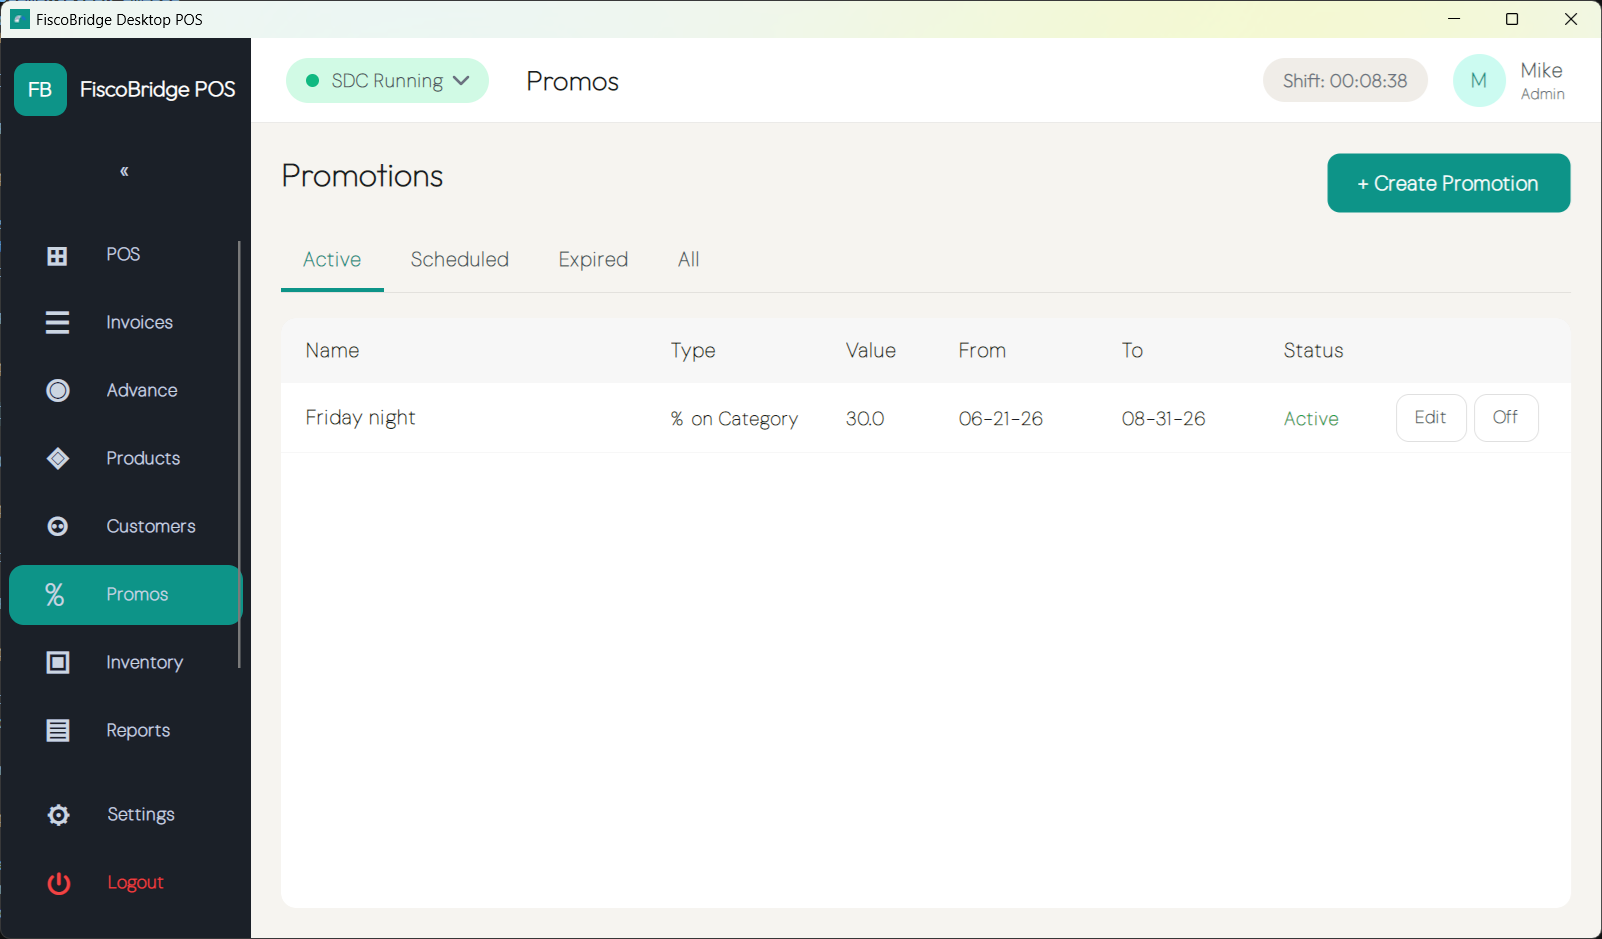Screen dimensions: 1602x939
Task: Click the Advance circle icon
Action: [58, 390]
